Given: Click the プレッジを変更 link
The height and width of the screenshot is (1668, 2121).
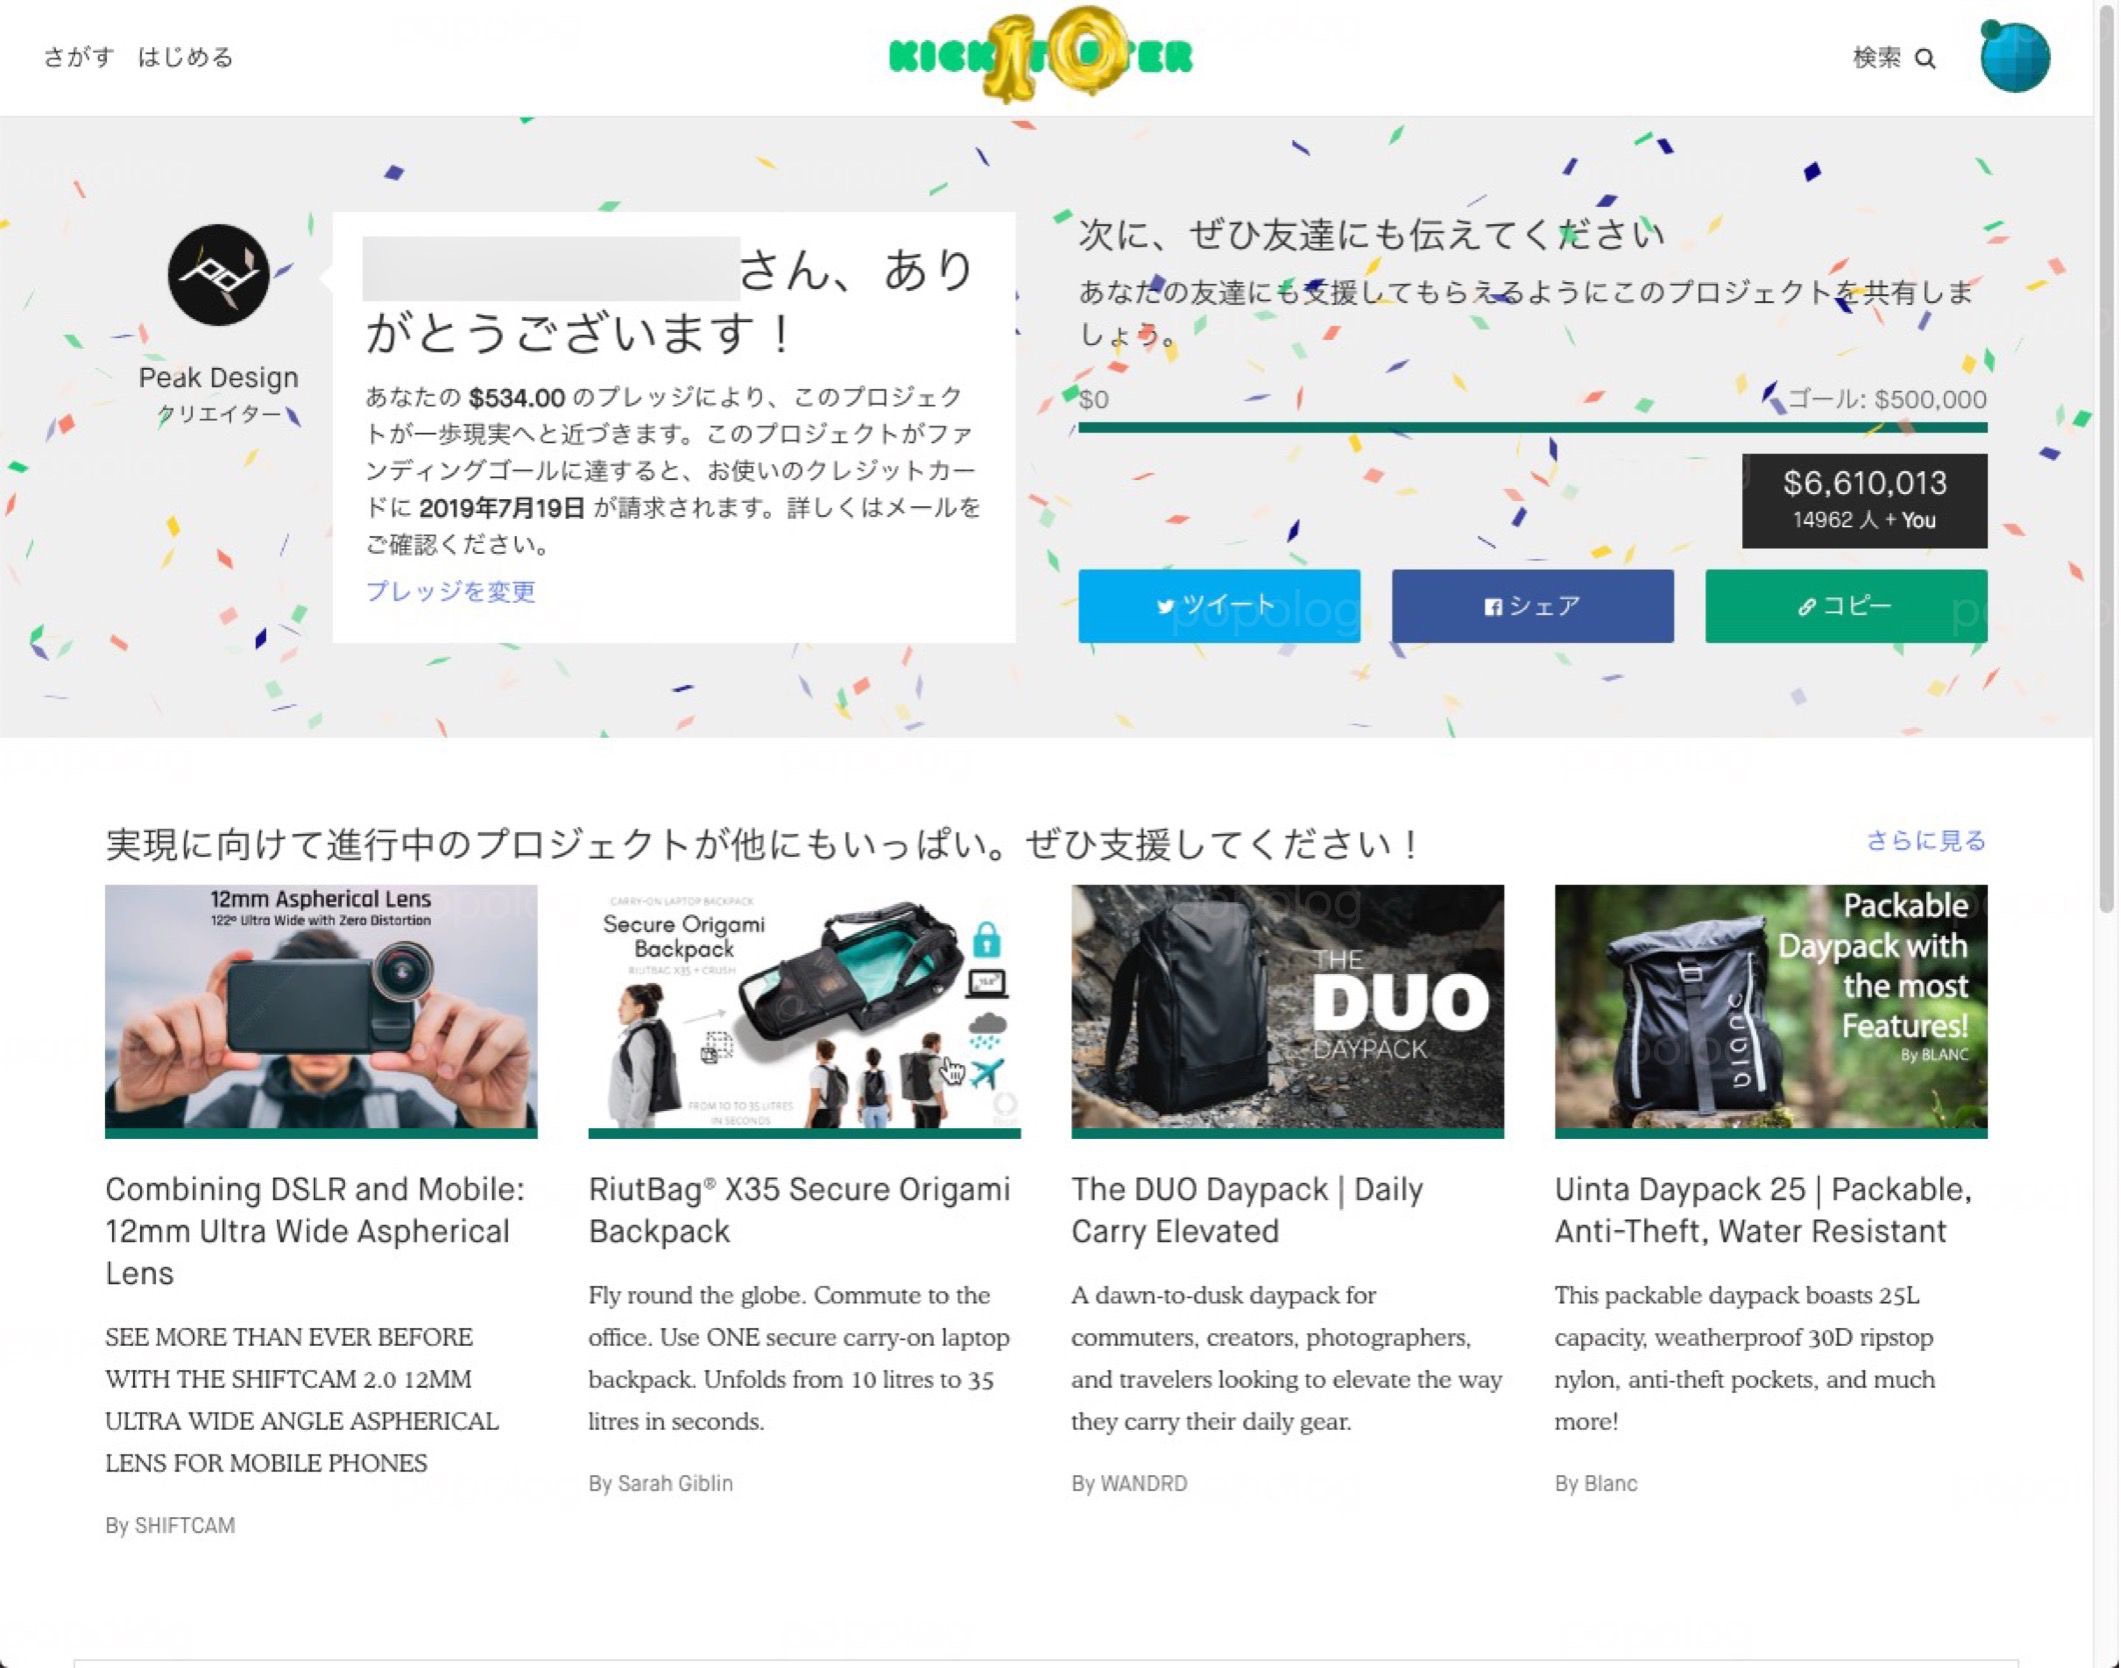Looking at the screenshot, I should [450, 591].
